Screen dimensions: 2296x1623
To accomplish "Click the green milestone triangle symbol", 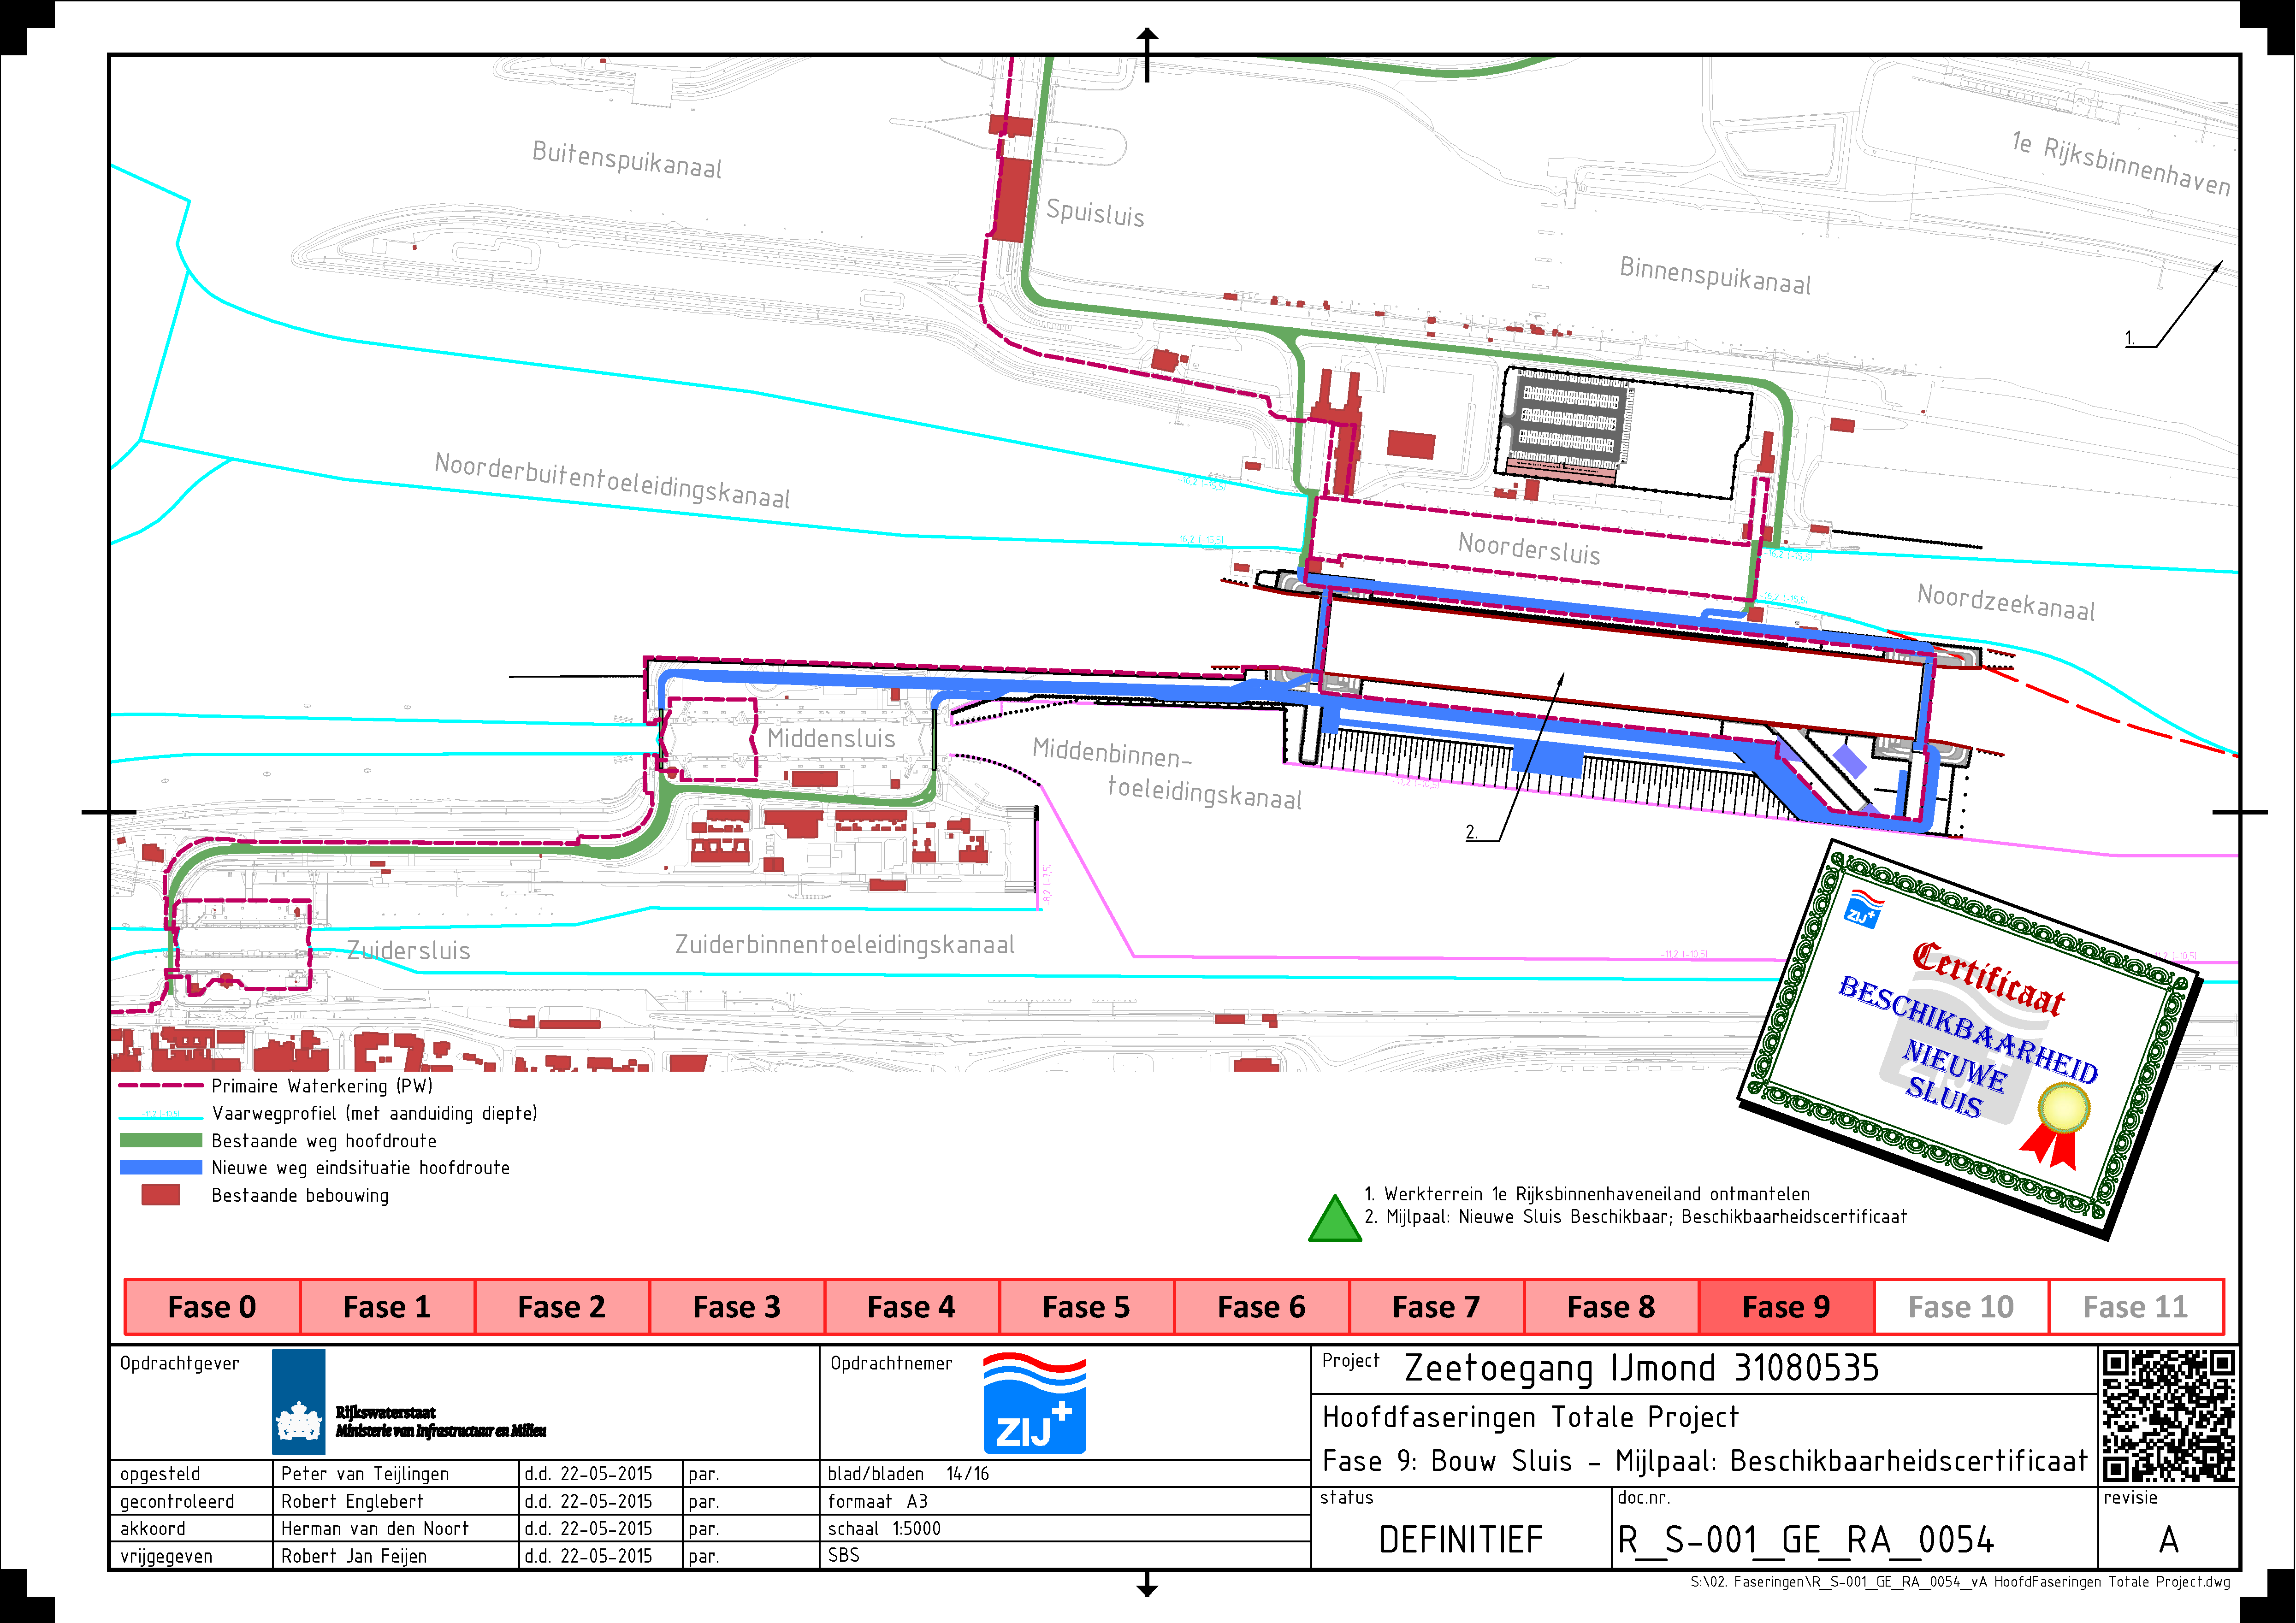I will tap(1335, 1218).
